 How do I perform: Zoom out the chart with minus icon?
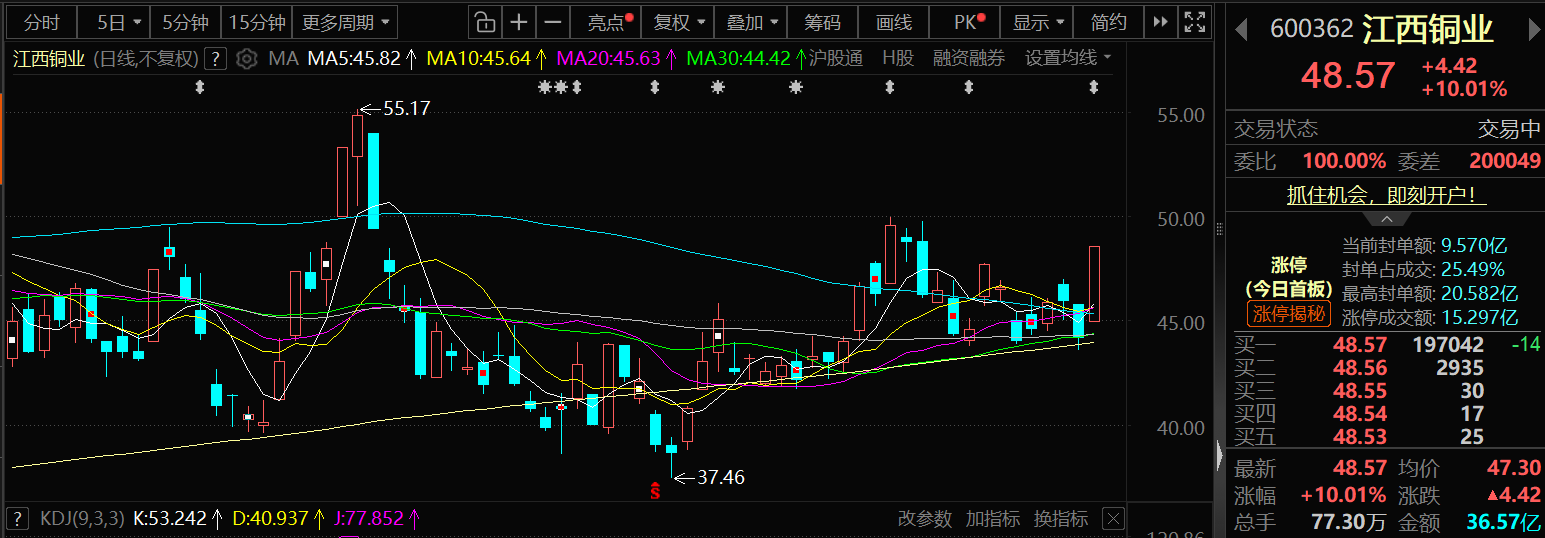click(552, 22)
